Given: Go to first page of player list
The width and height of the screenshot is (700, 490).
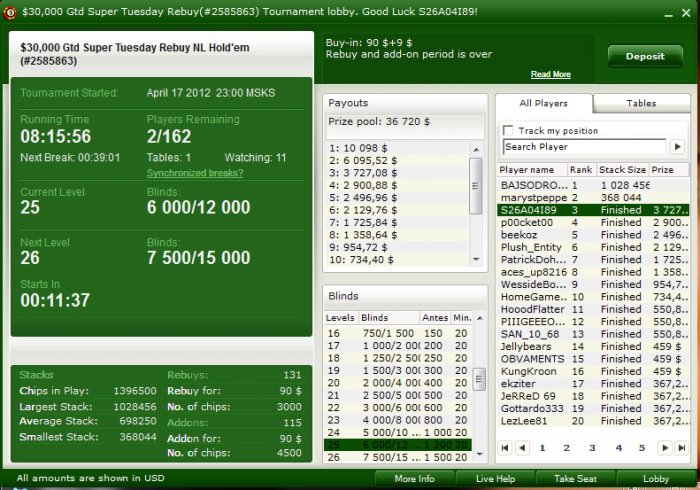Looking at the screenshot, I should (x=505, y=448).
